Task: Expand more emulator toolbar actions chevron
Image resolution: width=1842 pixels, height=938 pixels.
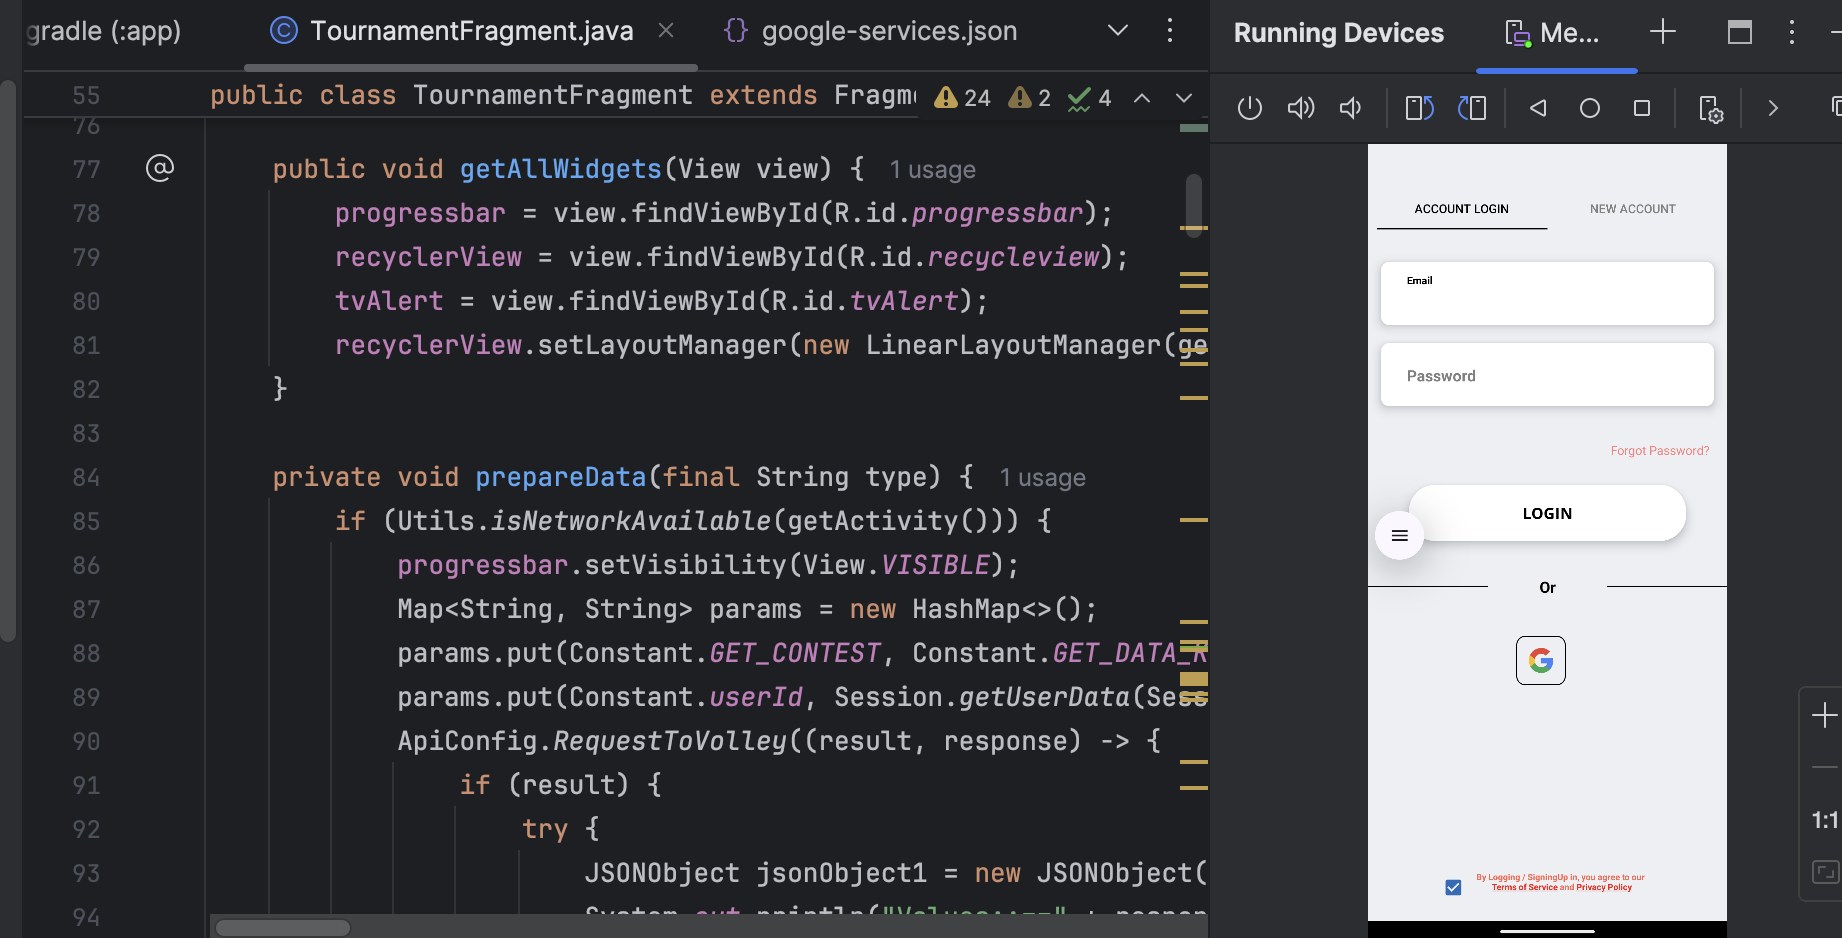Action: coord(1773,108)
